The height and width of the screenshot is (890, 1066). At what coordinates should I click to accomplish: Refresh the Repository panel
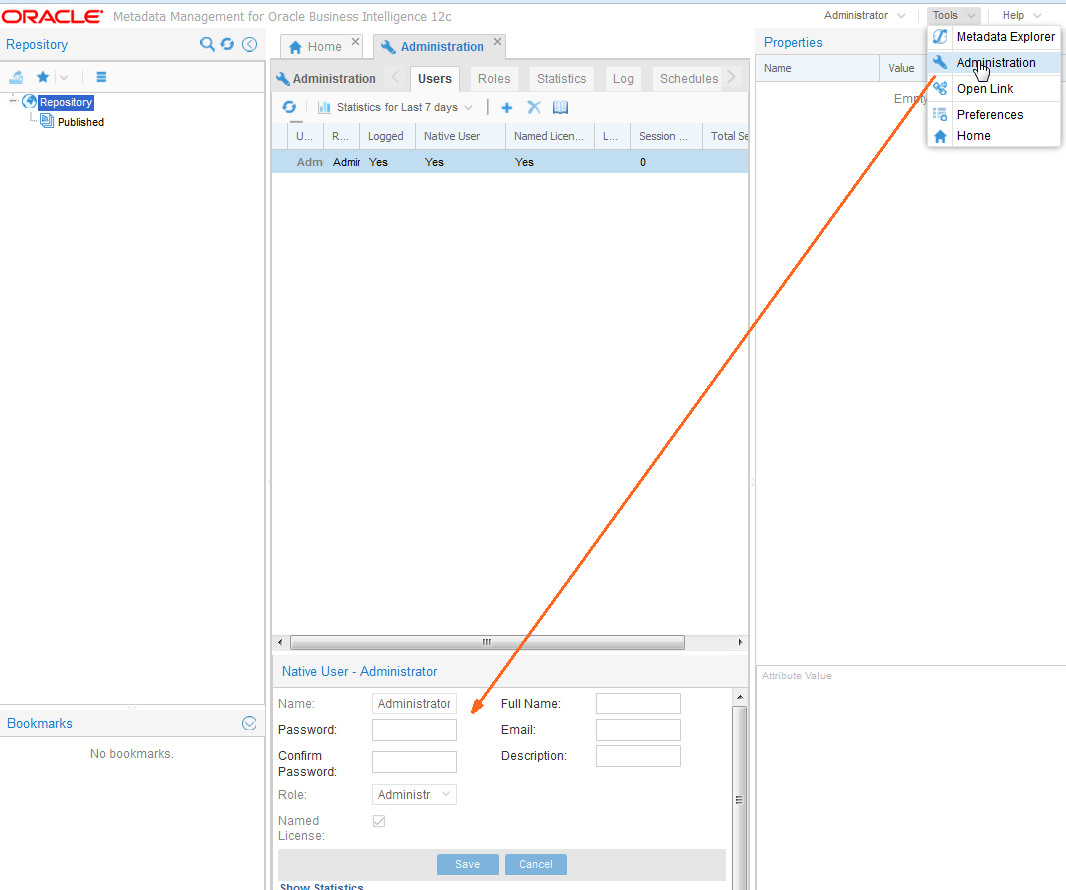coord(228,44)
